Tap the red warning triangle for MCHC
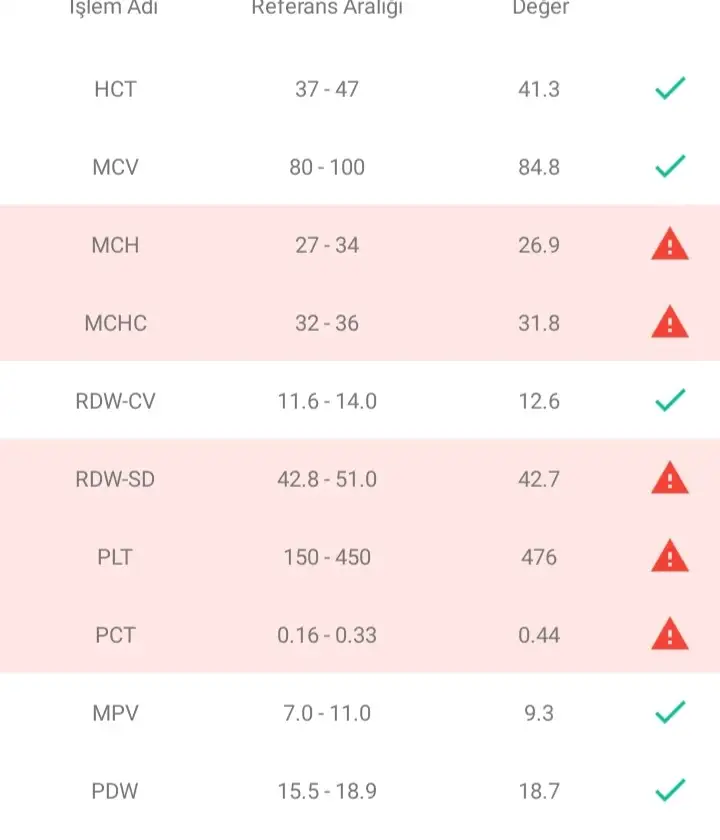Screen dimensions: 720x840 tap(670, 322)
